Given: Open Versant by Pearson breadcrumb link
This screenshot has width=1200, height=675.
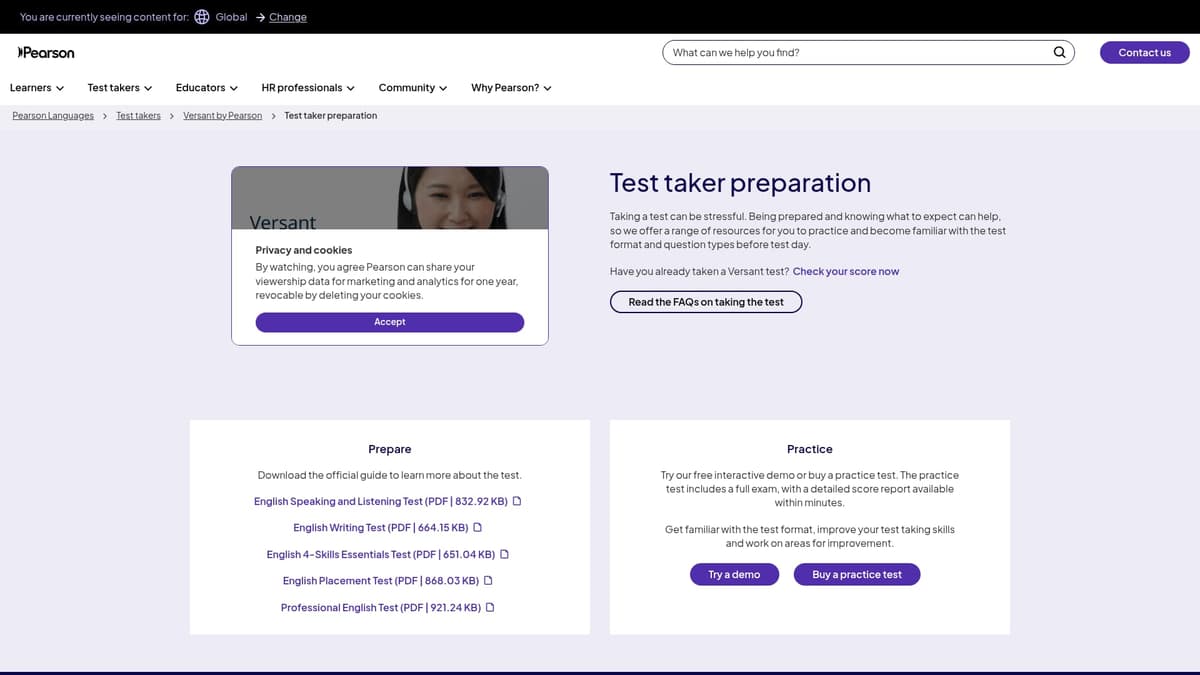Looking at the screenshot, I should 223,116.
